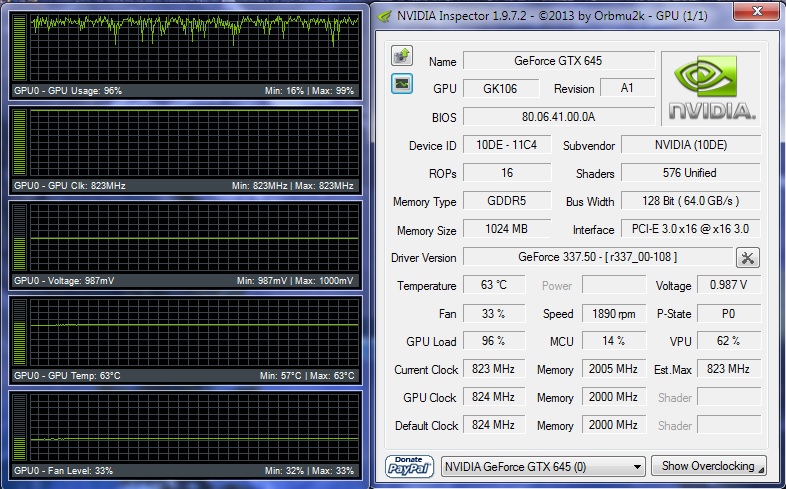
Task: Close the NVIDIA Inspector window
Action: [x=757, y=11]
